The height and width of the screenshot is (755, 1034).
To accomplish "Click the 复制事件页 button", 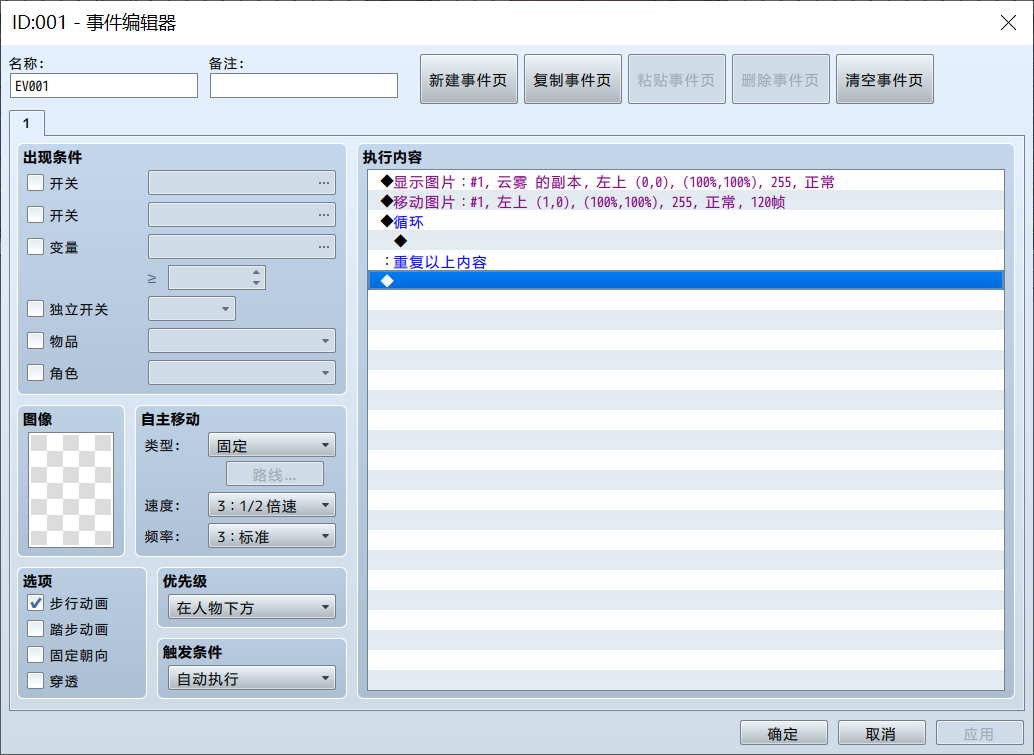I will [x=573, y=79].
